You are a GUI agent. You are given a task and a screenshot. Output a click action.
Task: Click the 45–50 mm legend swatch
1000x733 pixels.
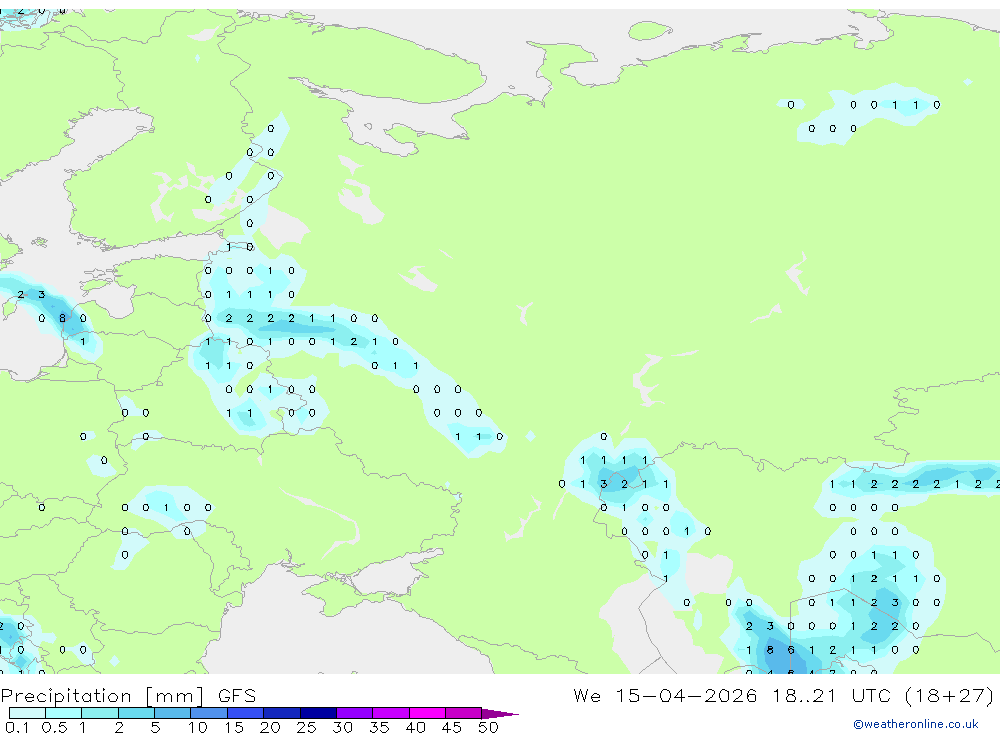pyautogui.click(x=464, y=713)
